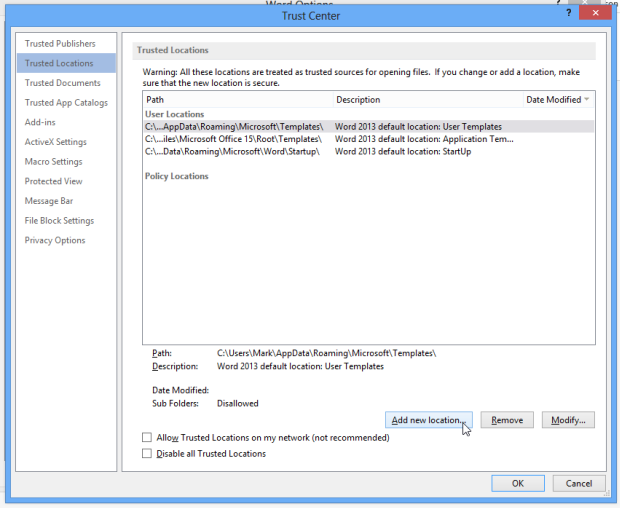Viewport: 620px width, 508px height.
Task: Check Disable all Trusted Locations
Action: [x=147, y=453]
